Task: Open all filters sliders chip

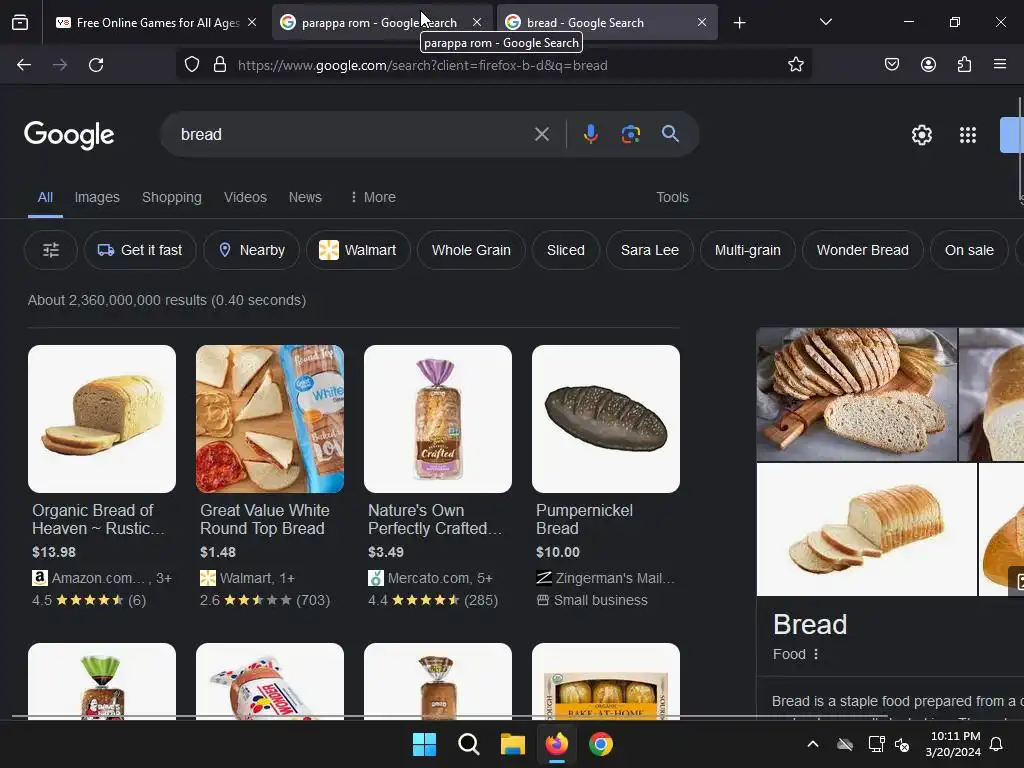Action: (51, 250)
